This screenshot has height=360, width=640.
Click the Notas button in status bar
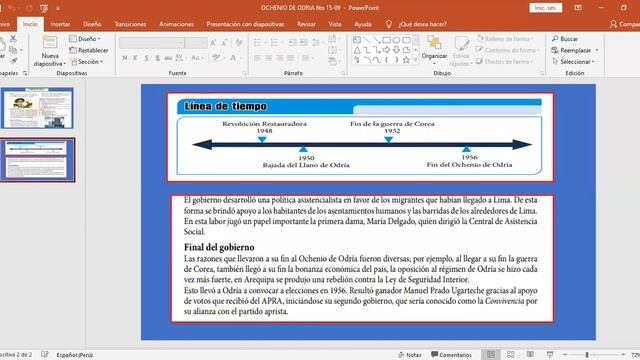(409, 355)
